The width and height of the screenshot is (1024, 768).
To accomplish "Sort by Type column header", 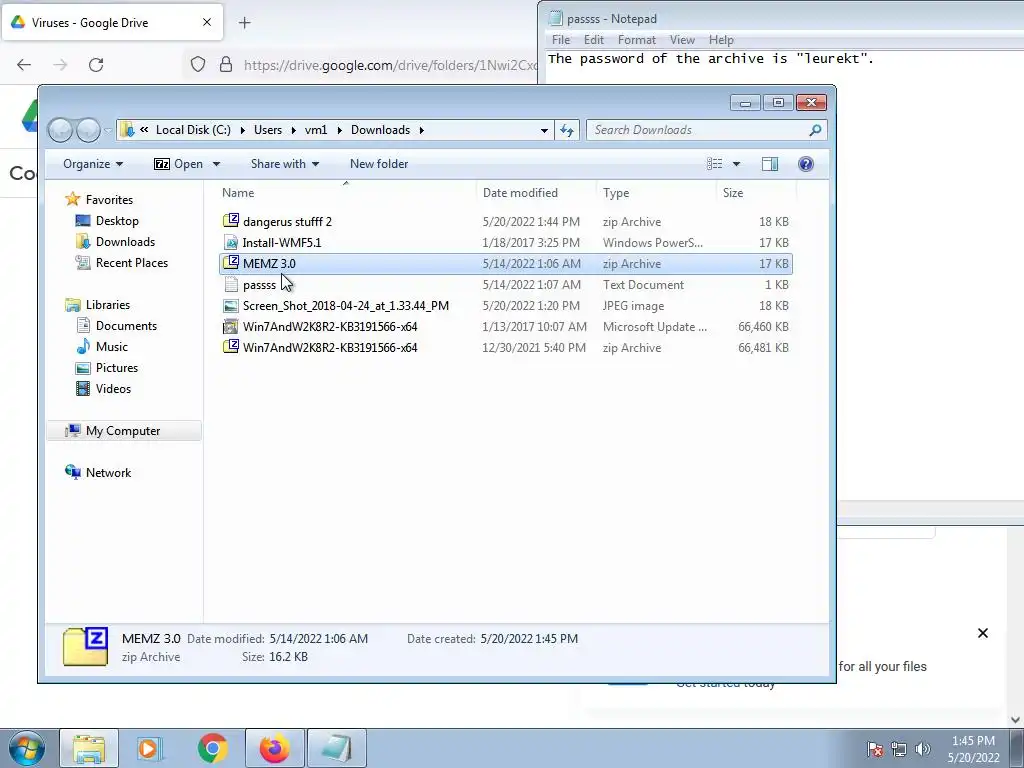I will pos(656,193).
